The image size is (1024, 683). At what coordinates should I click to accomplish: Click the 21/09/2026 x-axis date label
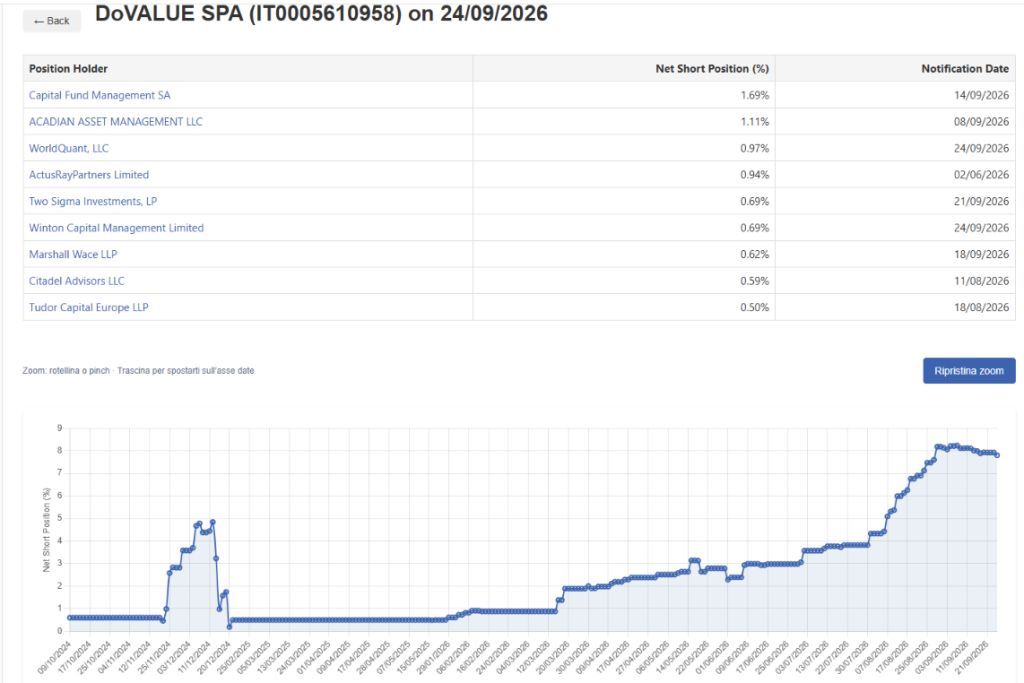pyautogui.click(x=972, y=657)
